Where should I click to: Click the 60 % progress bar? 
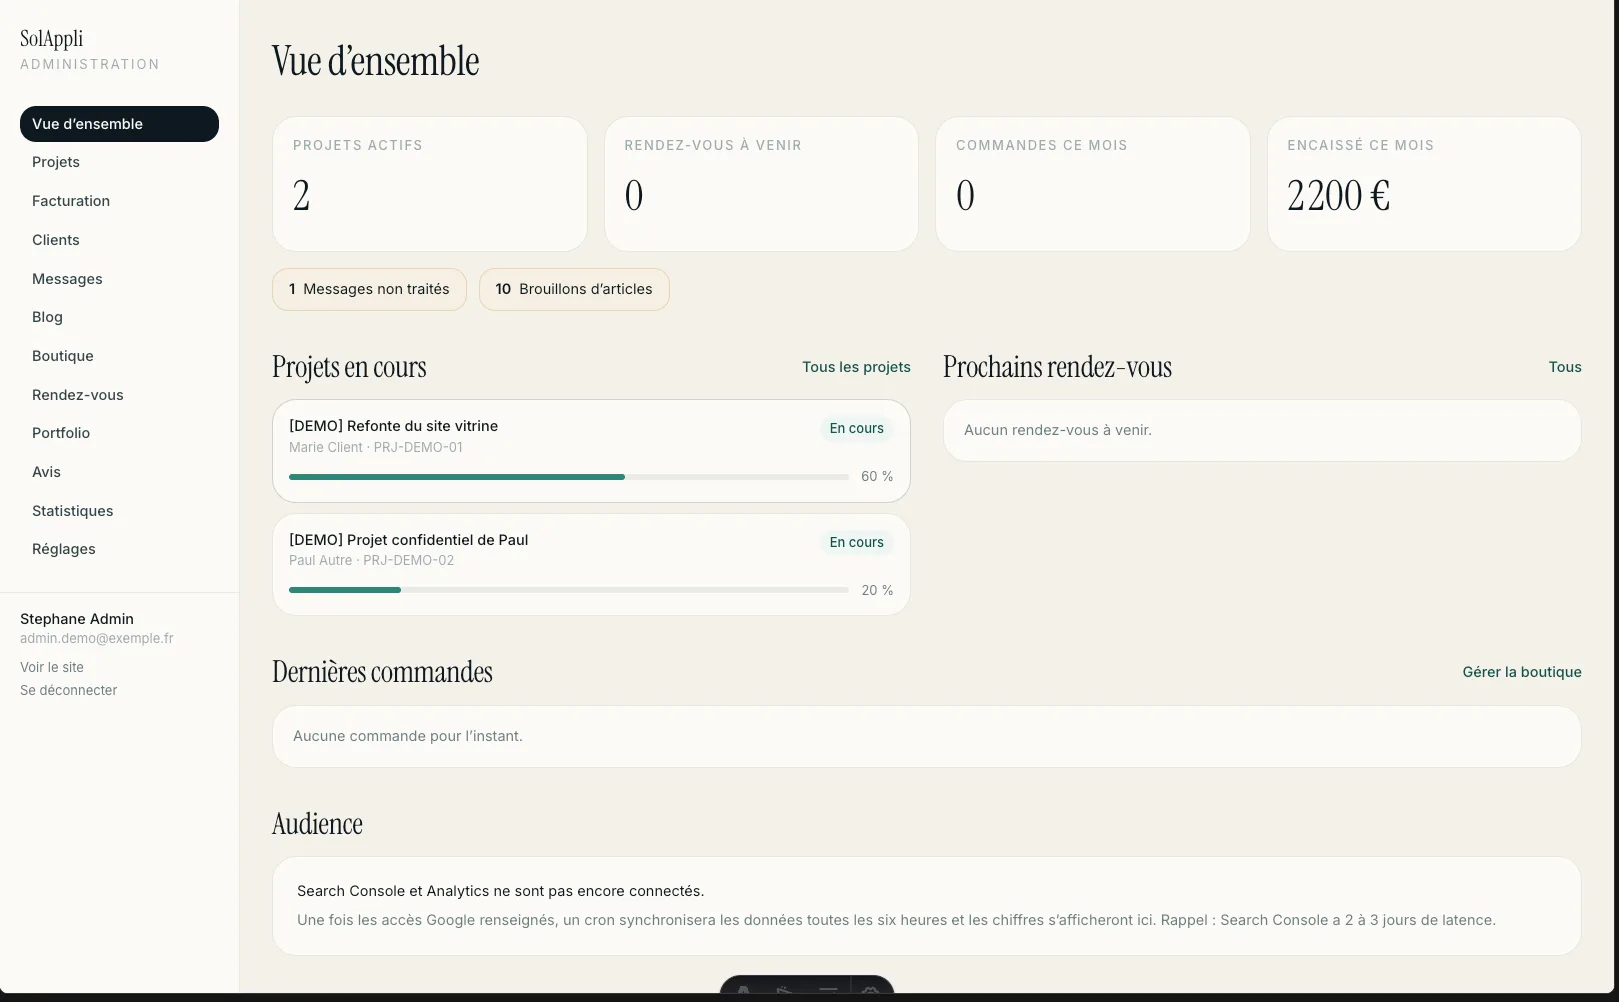pos(569,477)
